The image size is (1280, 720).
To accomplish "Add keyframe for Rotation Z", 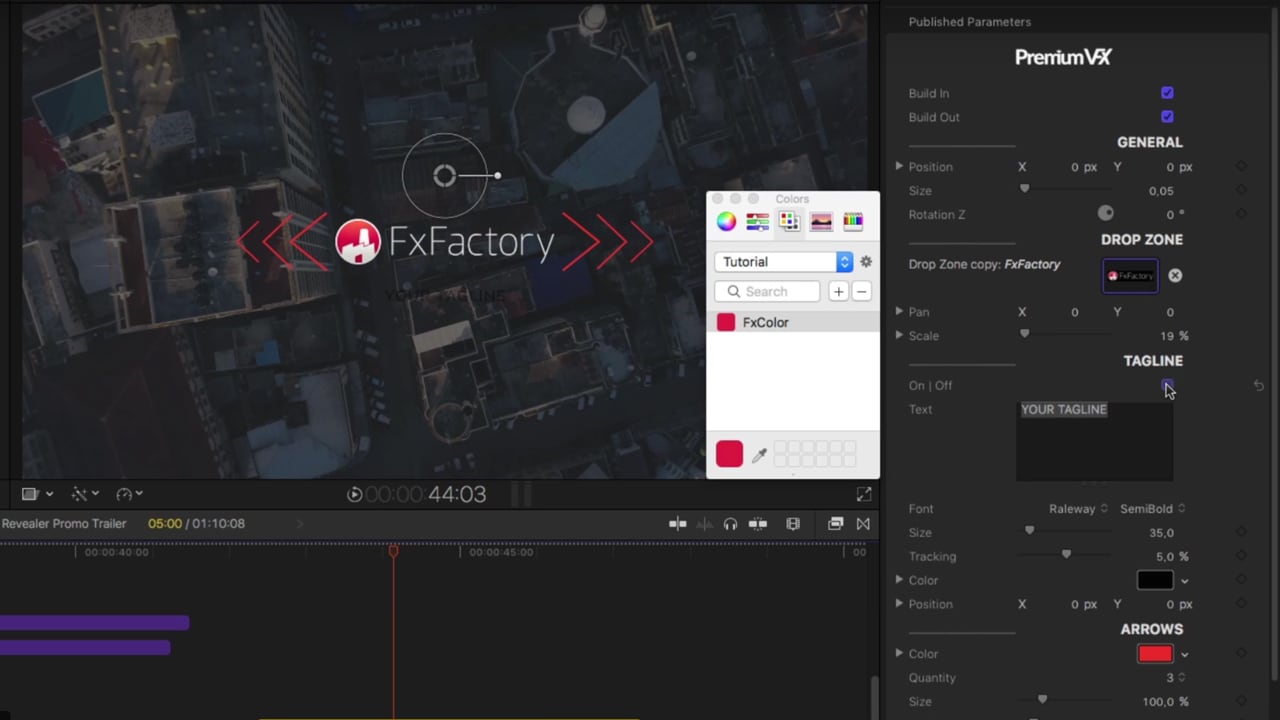I will click(1241, 215).
